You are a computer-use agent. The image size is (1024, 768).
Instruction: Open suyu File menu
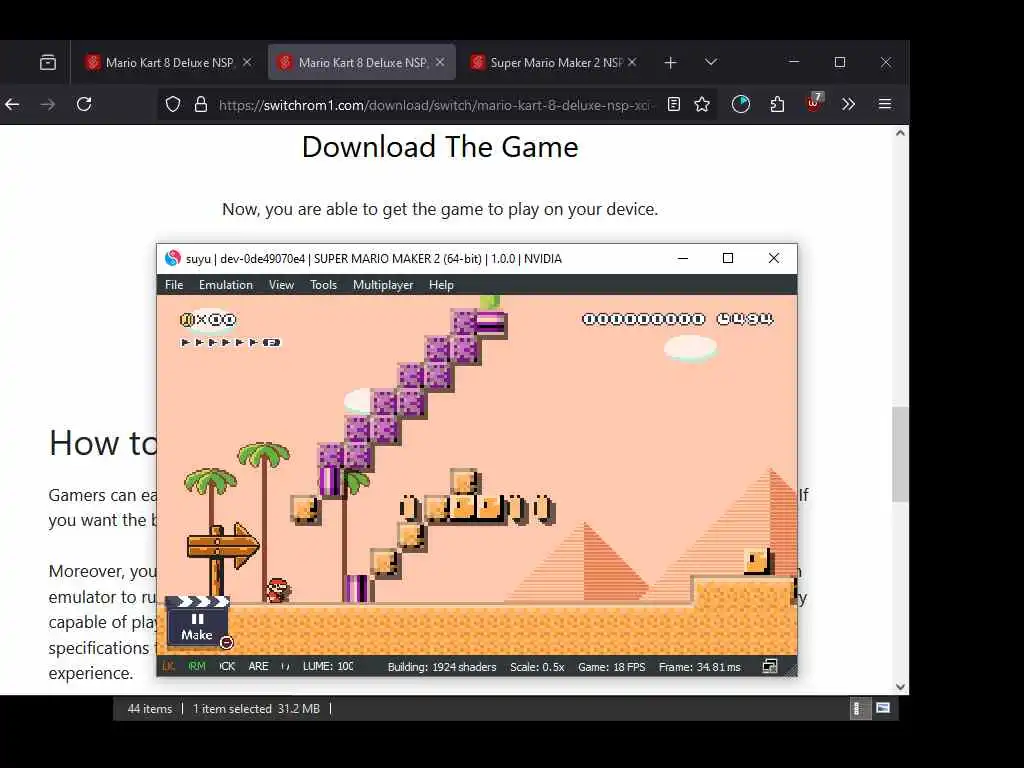174,285
